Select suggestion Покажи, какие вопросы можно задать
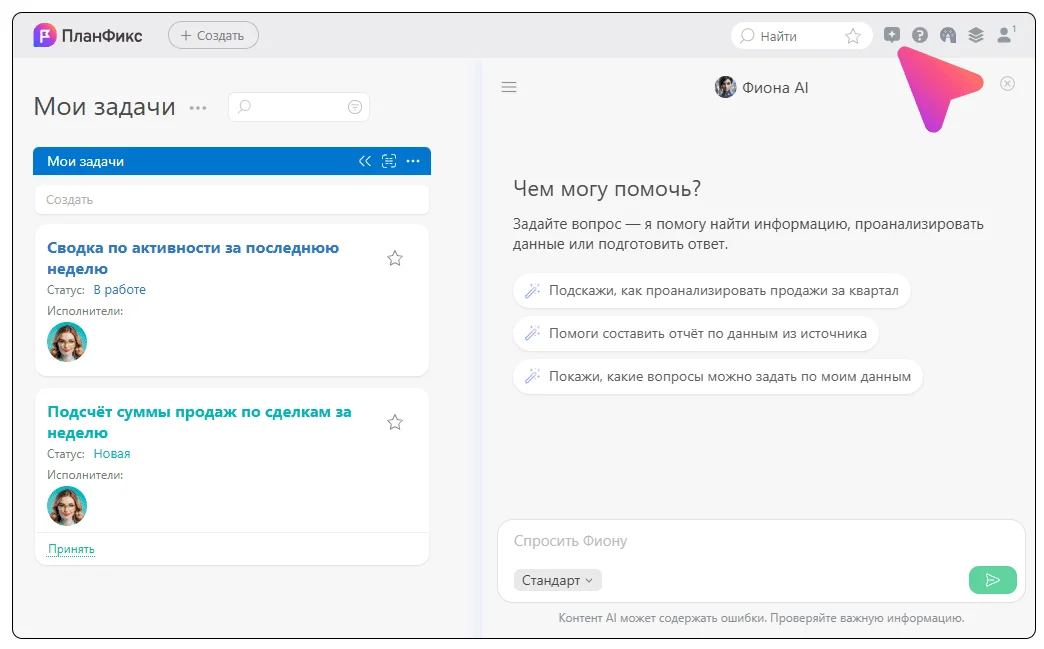 (x=717, y=377)
